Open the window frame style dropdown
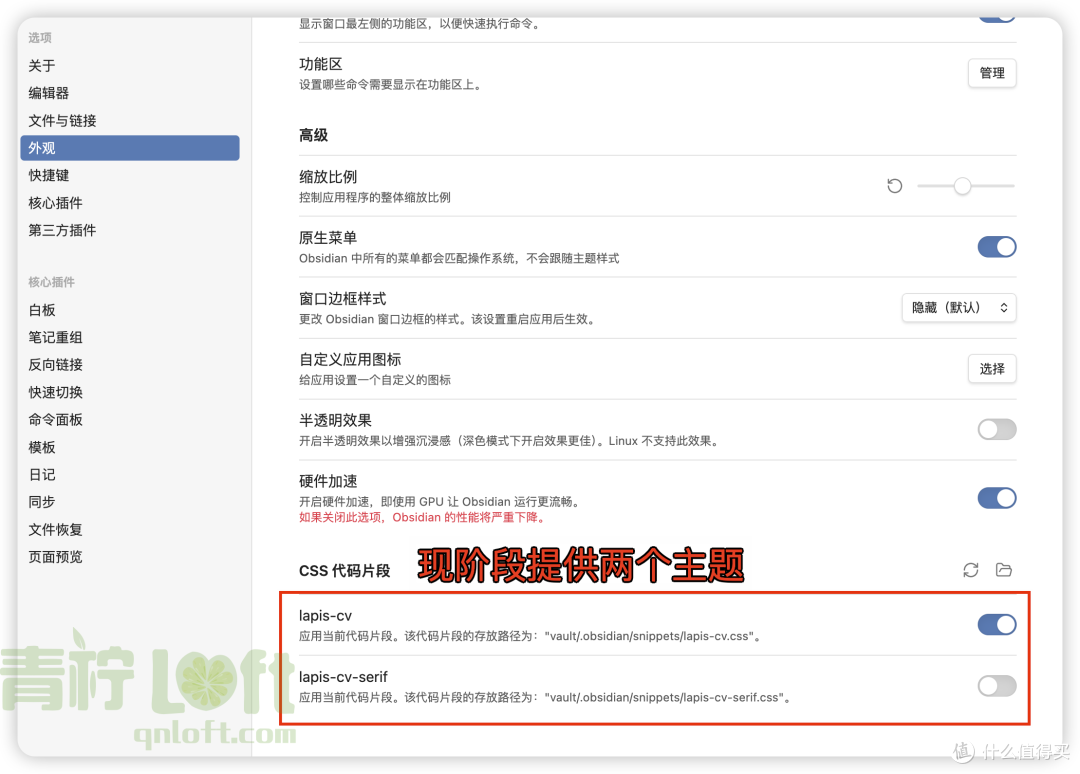Viewport: 1080px width, 774px height. point(959,308)
